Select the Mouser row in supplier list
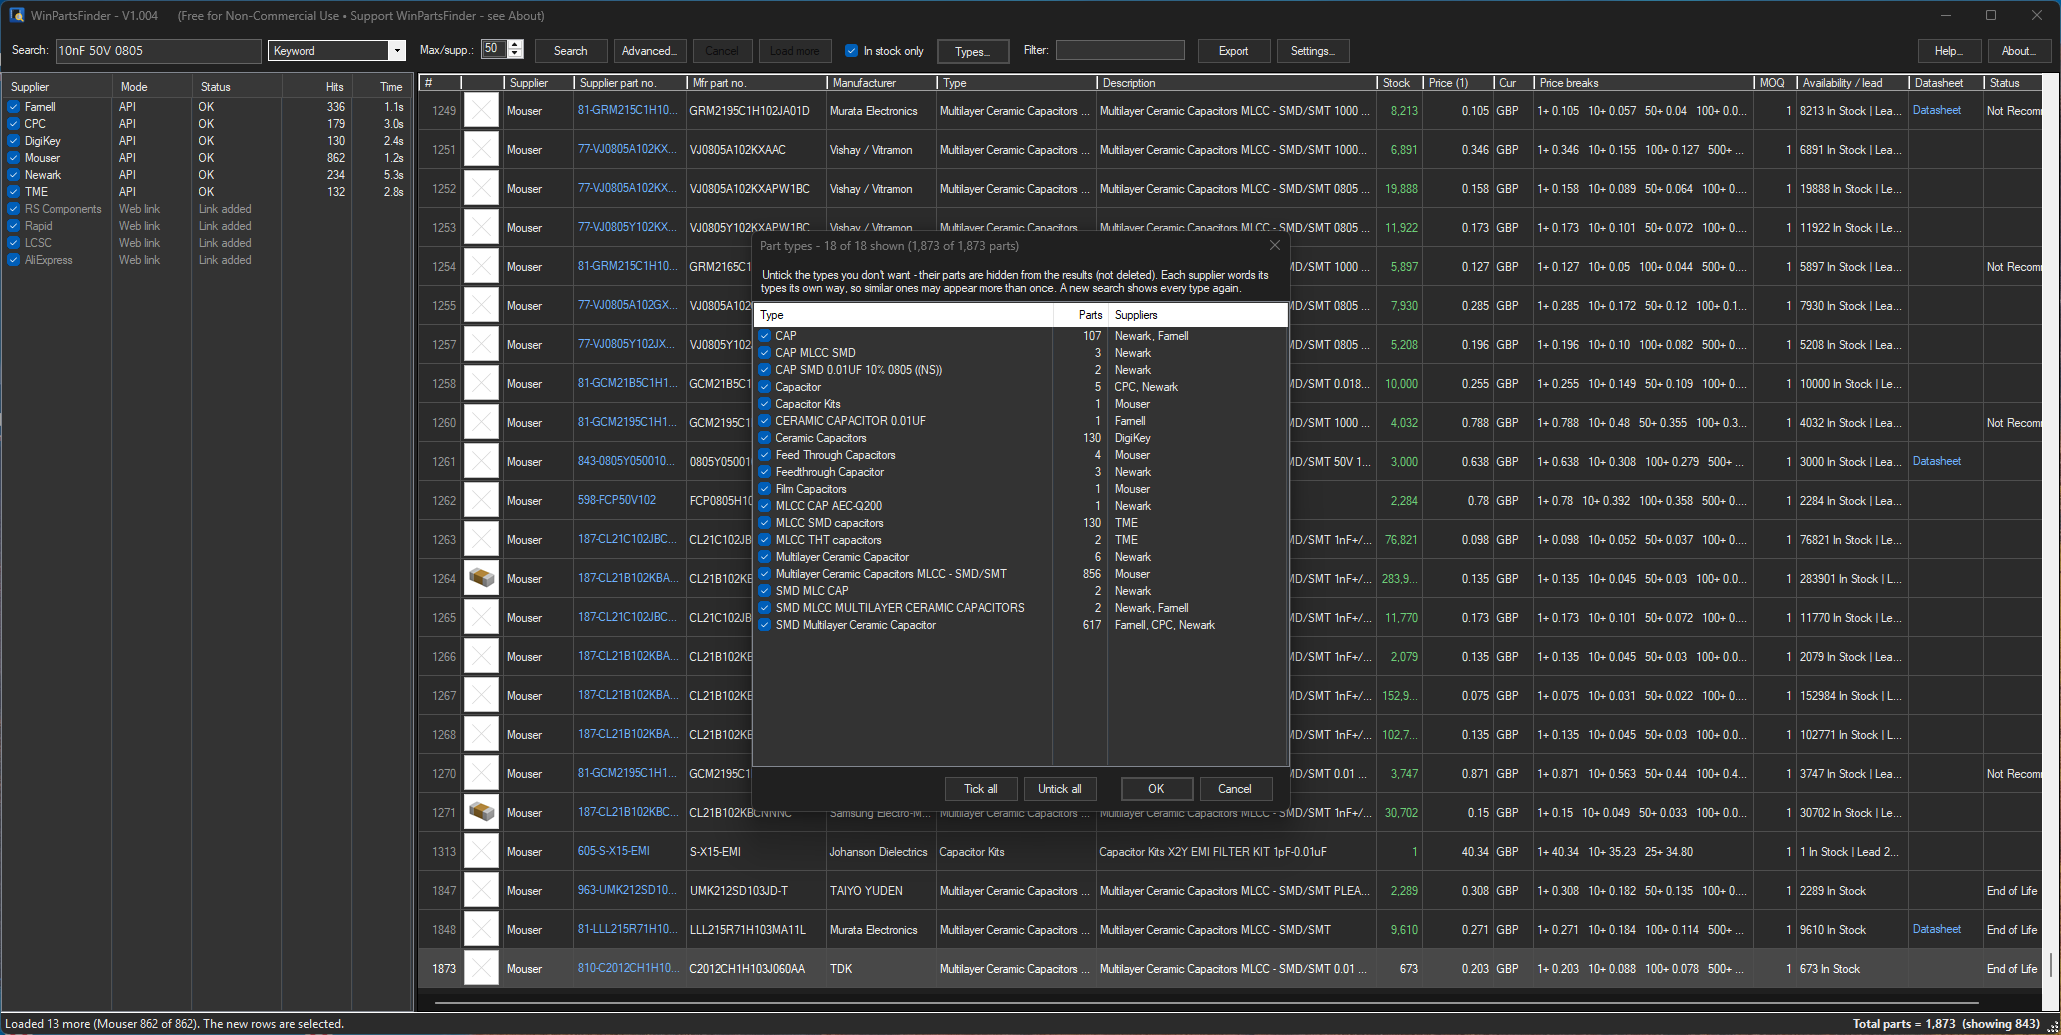 (x=207, y=158)
